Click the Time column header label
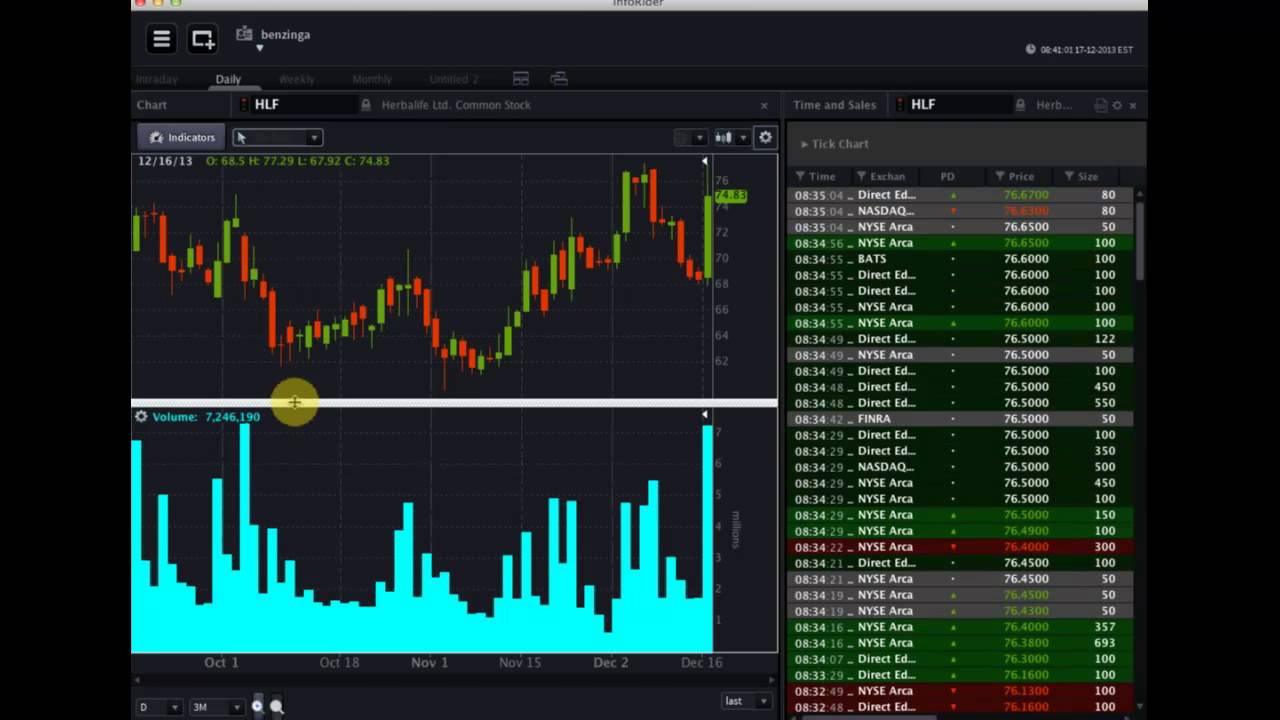Viewport: 1280px width, 720px height. (822, 176)
